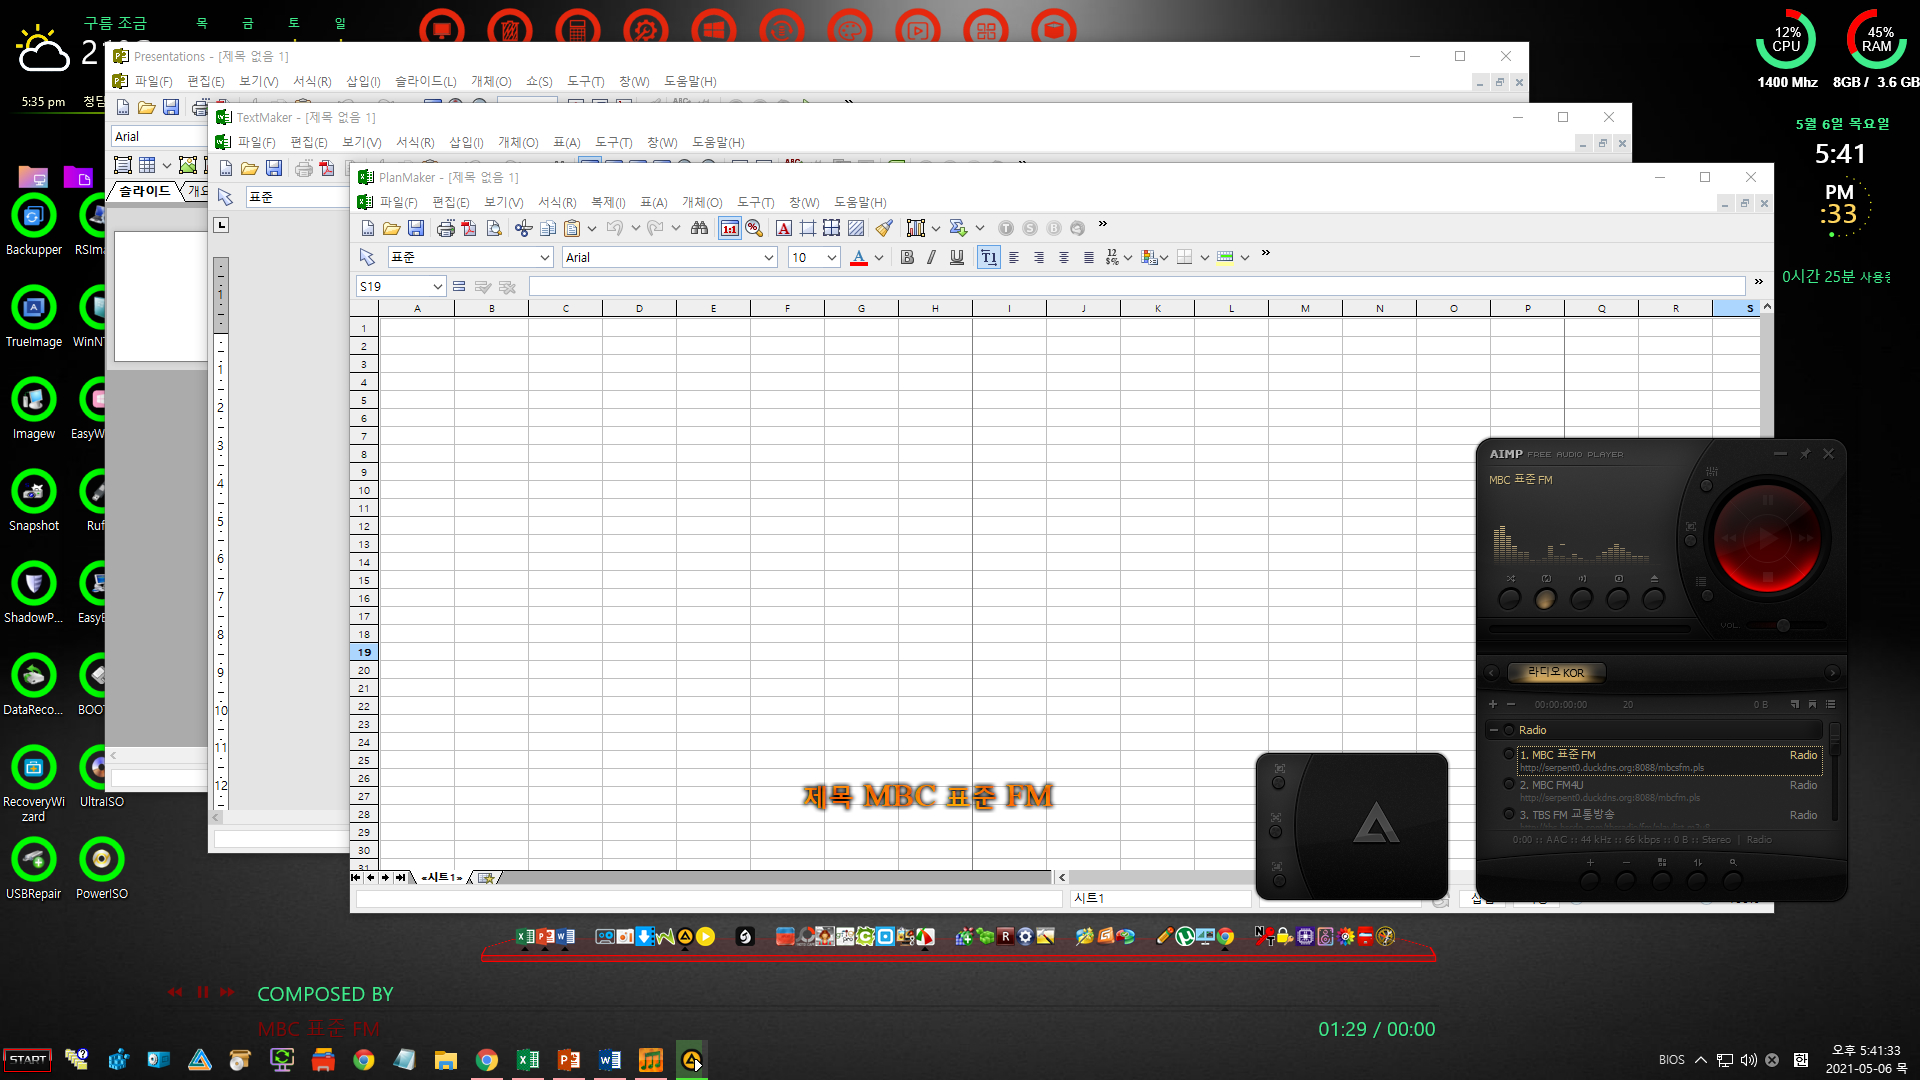Open 파일(F) menu in PlanMaker

[398, 202]
